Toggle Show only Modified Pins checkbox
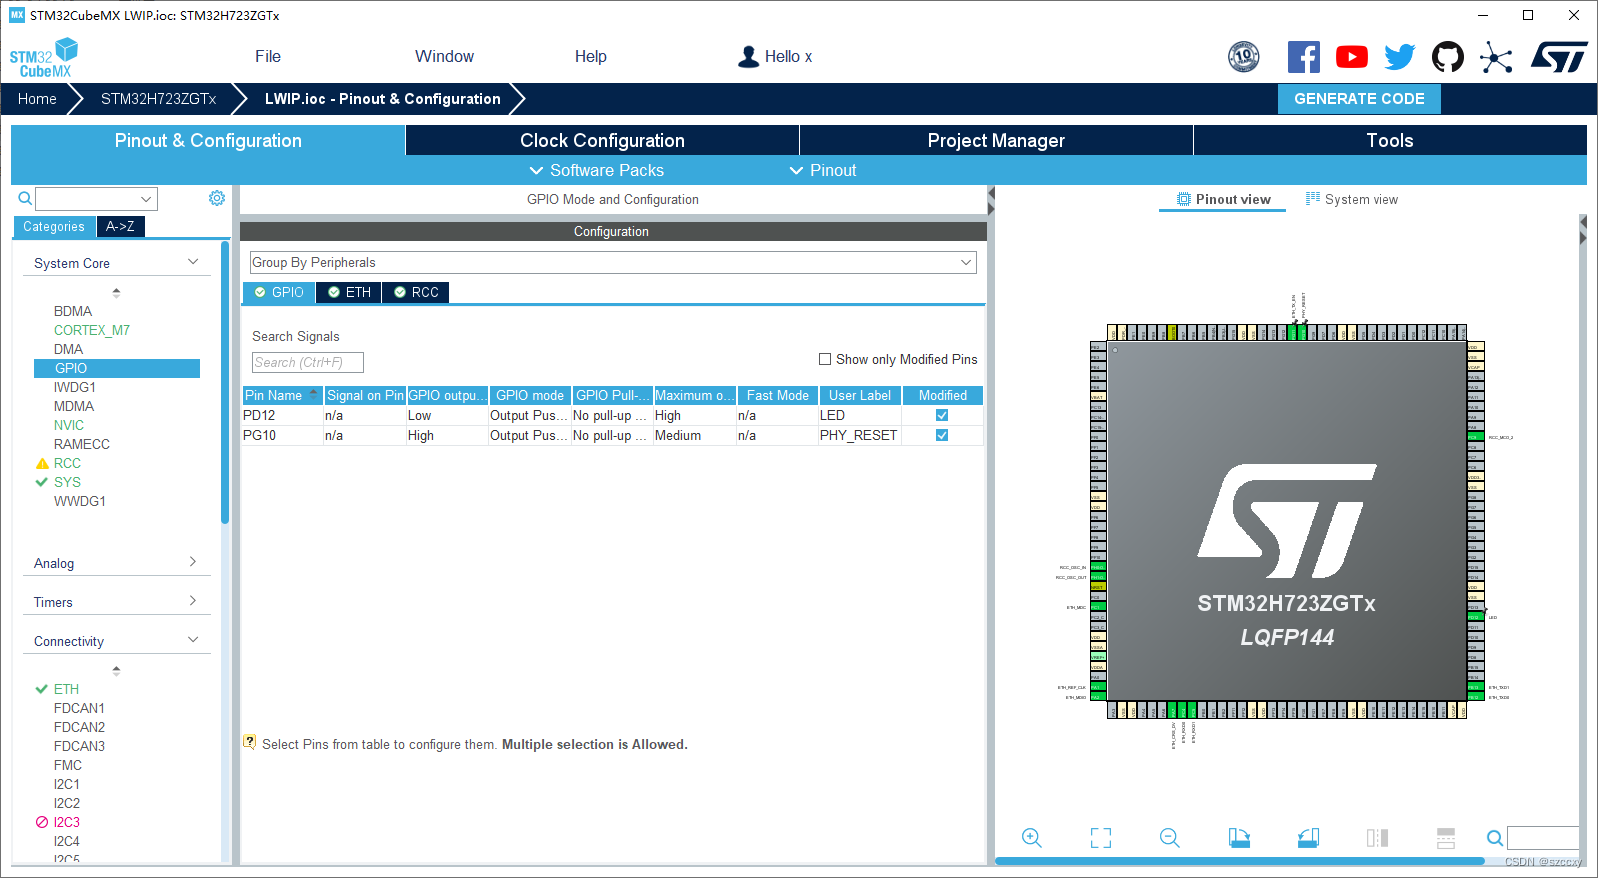 (825, 359)
